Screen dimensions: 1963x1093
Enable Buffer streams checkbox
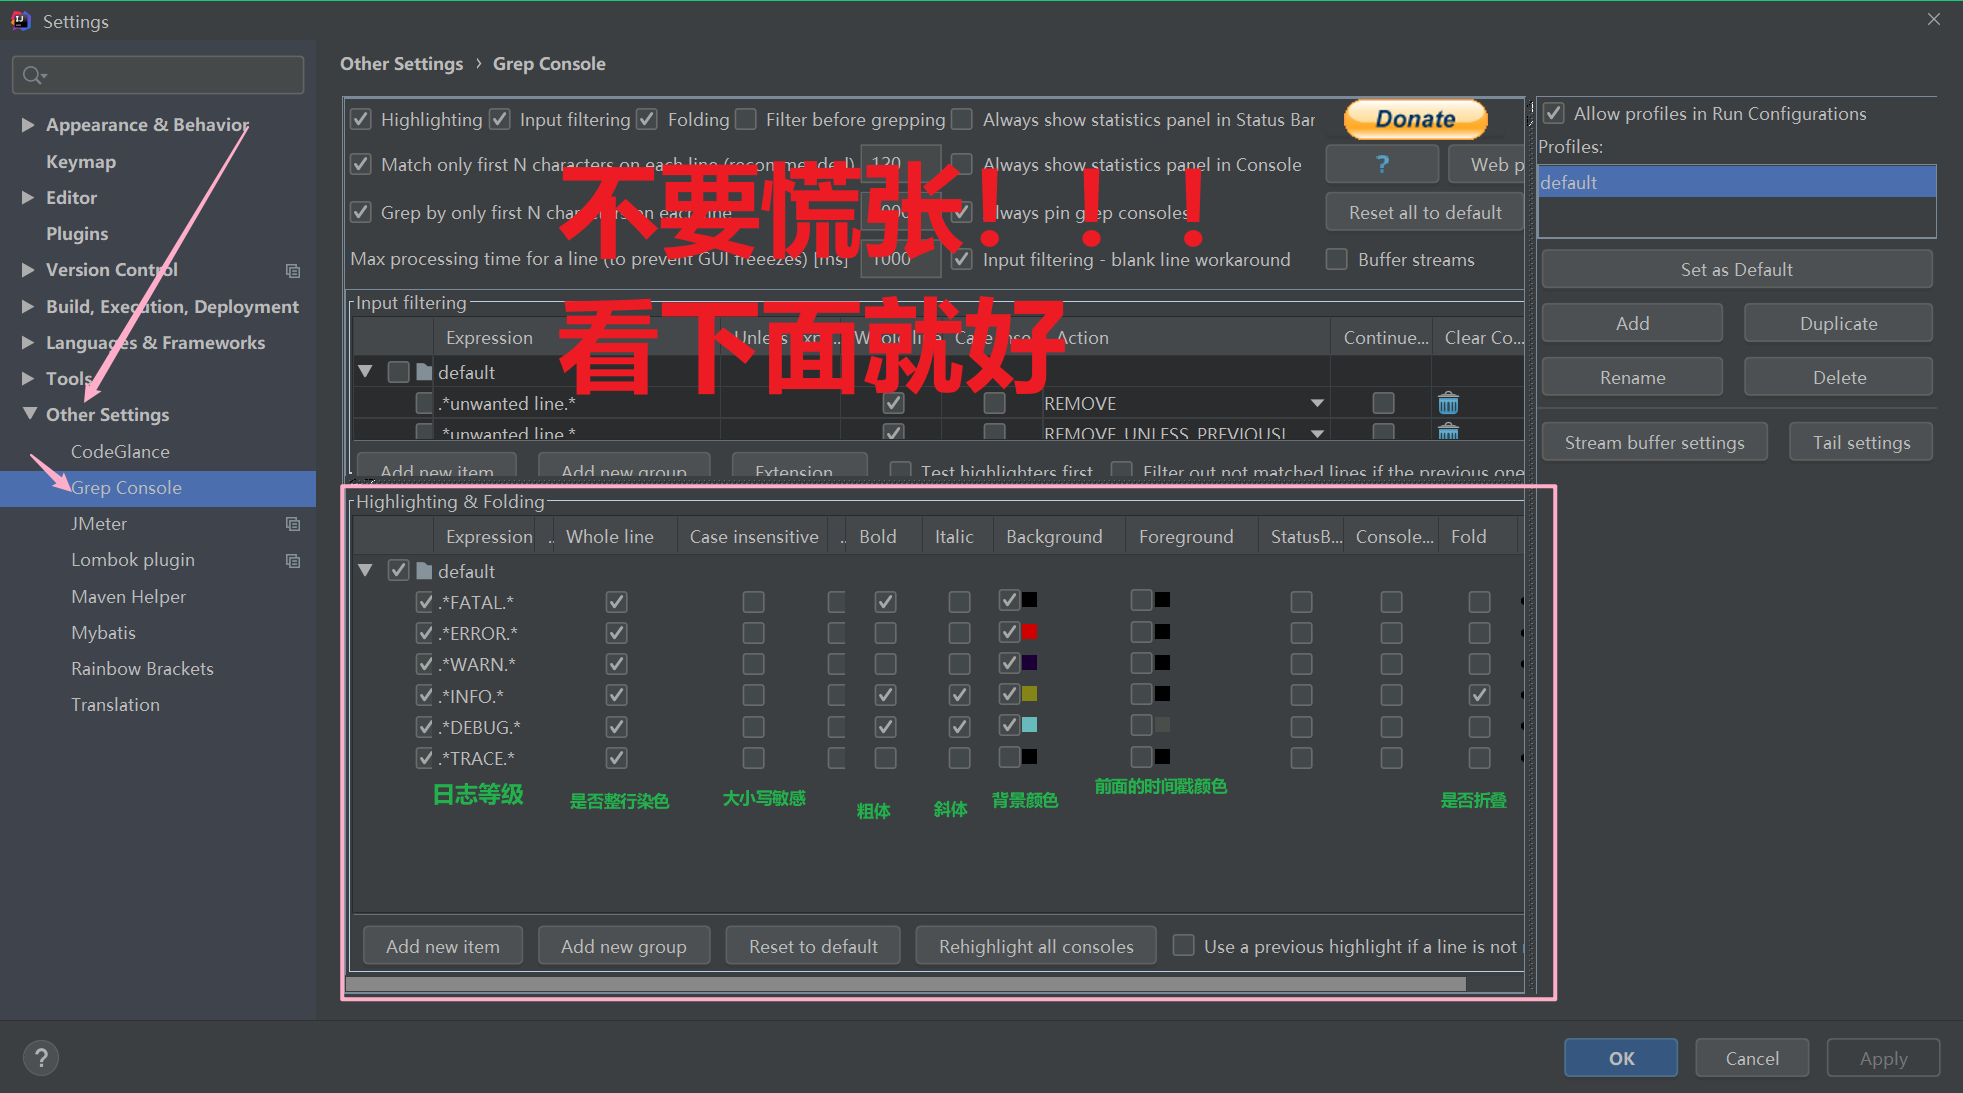(x=1336, y=260)
